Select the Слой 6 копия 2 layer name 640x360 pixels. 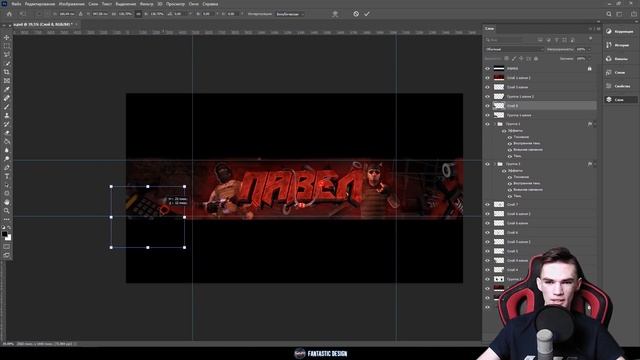[518, 214]
